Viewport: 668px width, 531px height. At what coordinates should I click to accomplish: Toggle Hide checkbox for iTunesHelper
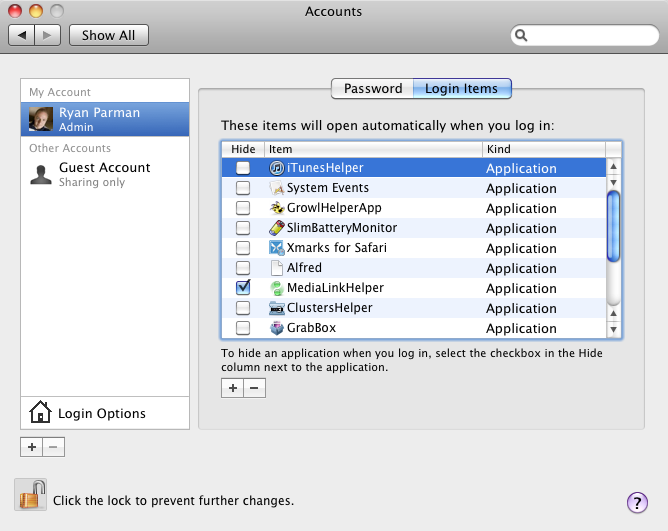coord(243,168)
